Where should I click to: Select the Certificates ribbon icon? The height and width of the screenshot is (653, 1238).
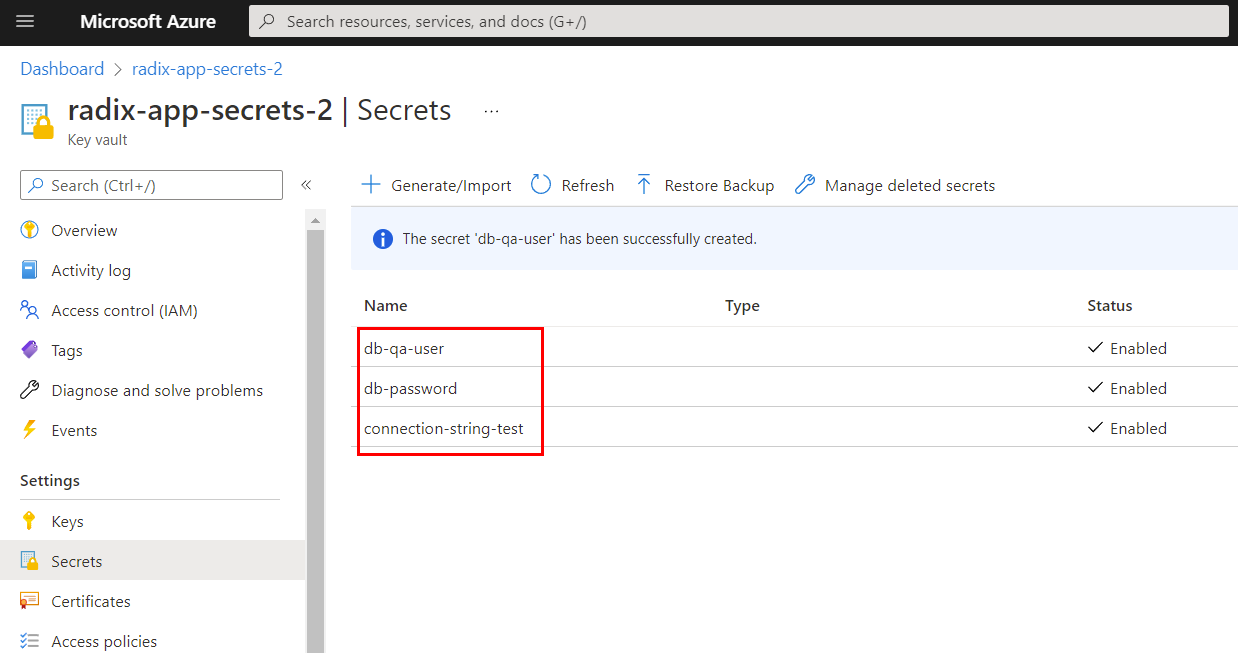pos(31,600)
